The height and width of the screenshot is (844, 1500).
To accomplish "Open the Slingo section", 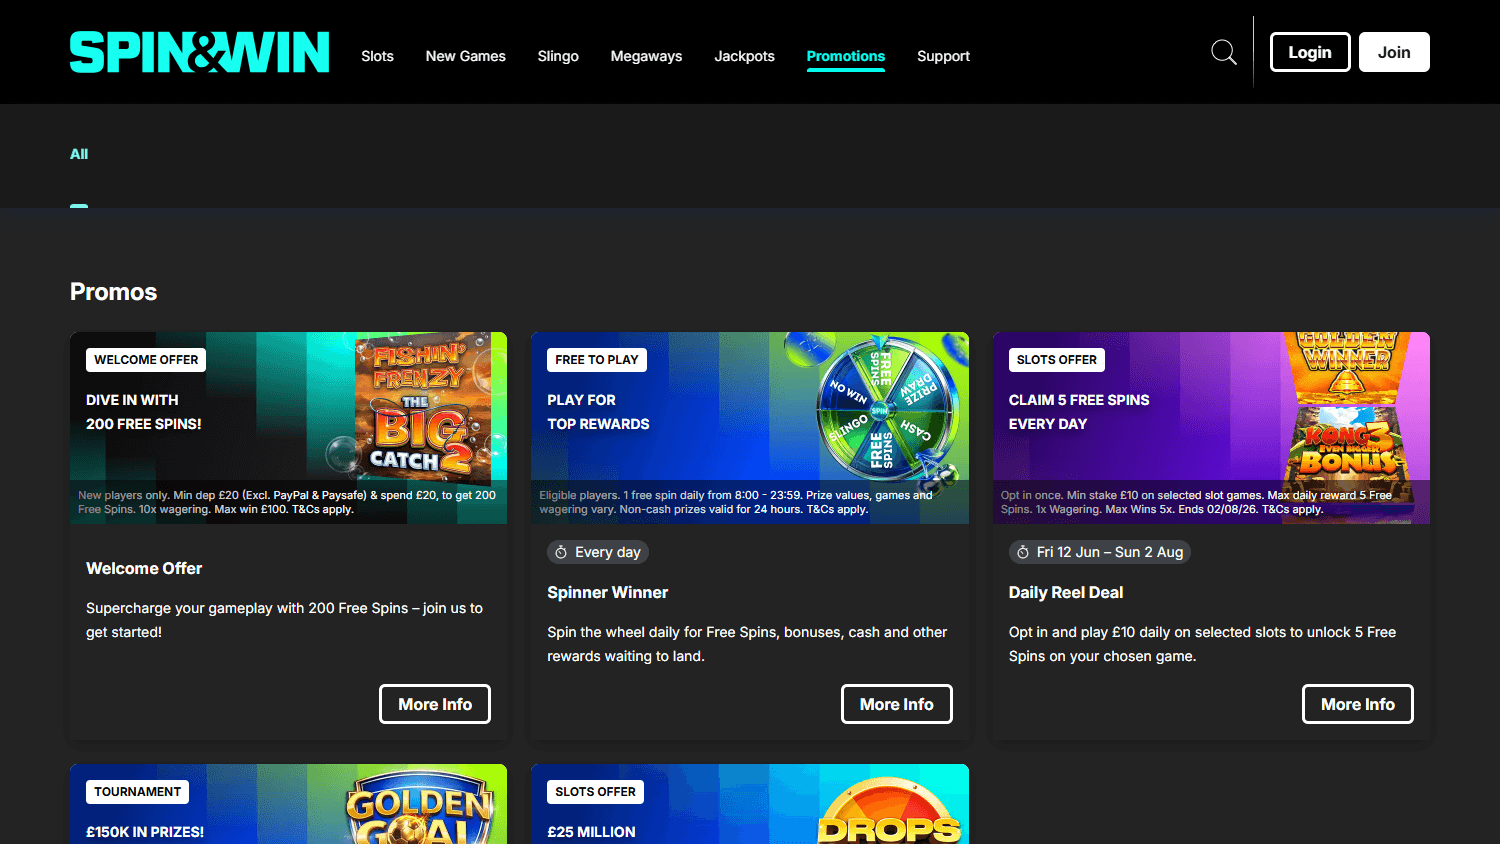I will click(558, 56).
